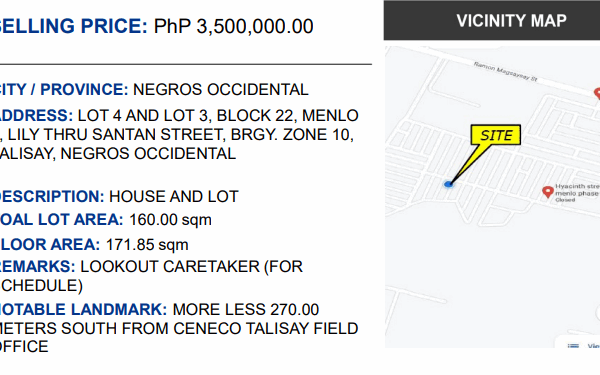Open the list icon at map bottom
The width and height of the screenshot is (600, 375).
tap(573, 346)
